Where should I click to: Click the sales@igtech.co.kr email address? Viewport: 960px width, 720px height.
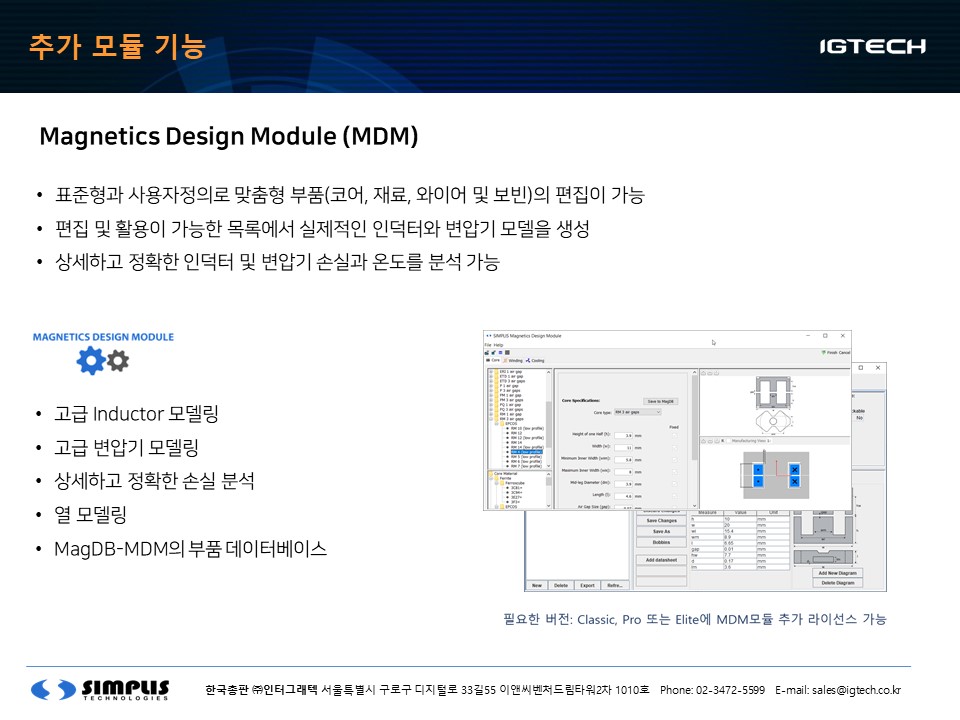point(857,690)
